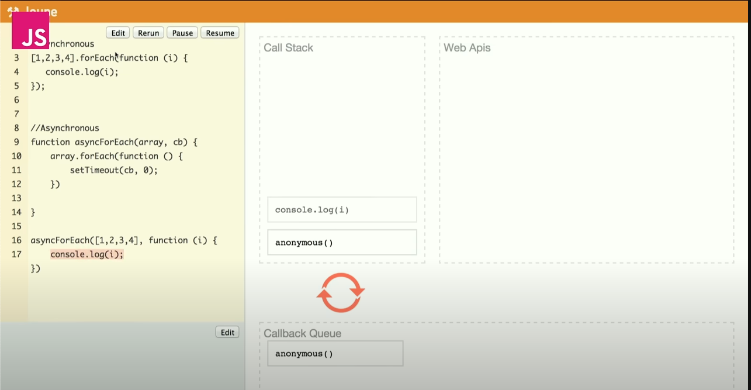Click line number 9 in the gutter

coord(17,142)
